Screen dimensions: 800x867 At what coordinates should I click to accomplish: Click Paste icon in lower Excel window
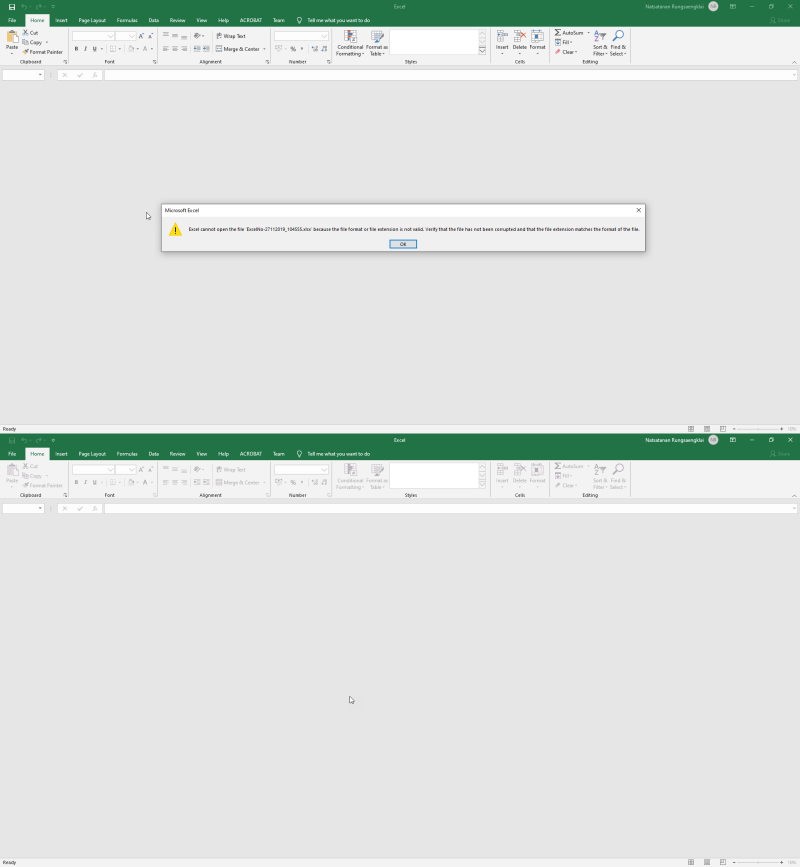12,471
